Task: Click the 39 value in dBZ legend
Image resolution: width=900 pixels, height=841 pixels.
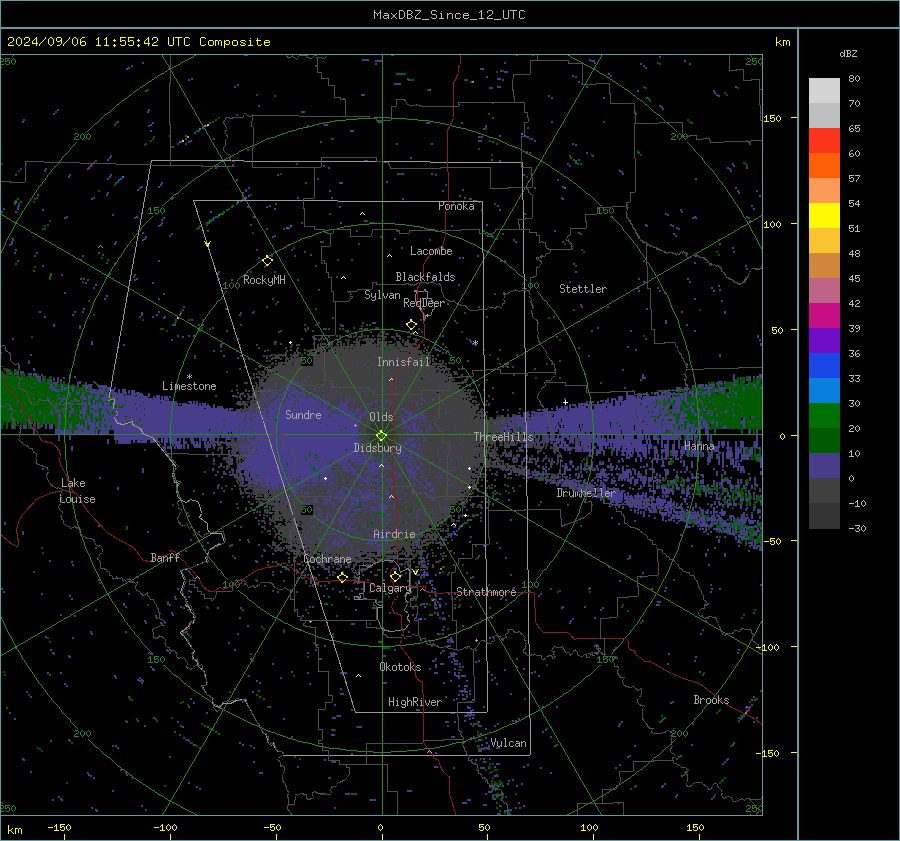Action: coord(854,328)
